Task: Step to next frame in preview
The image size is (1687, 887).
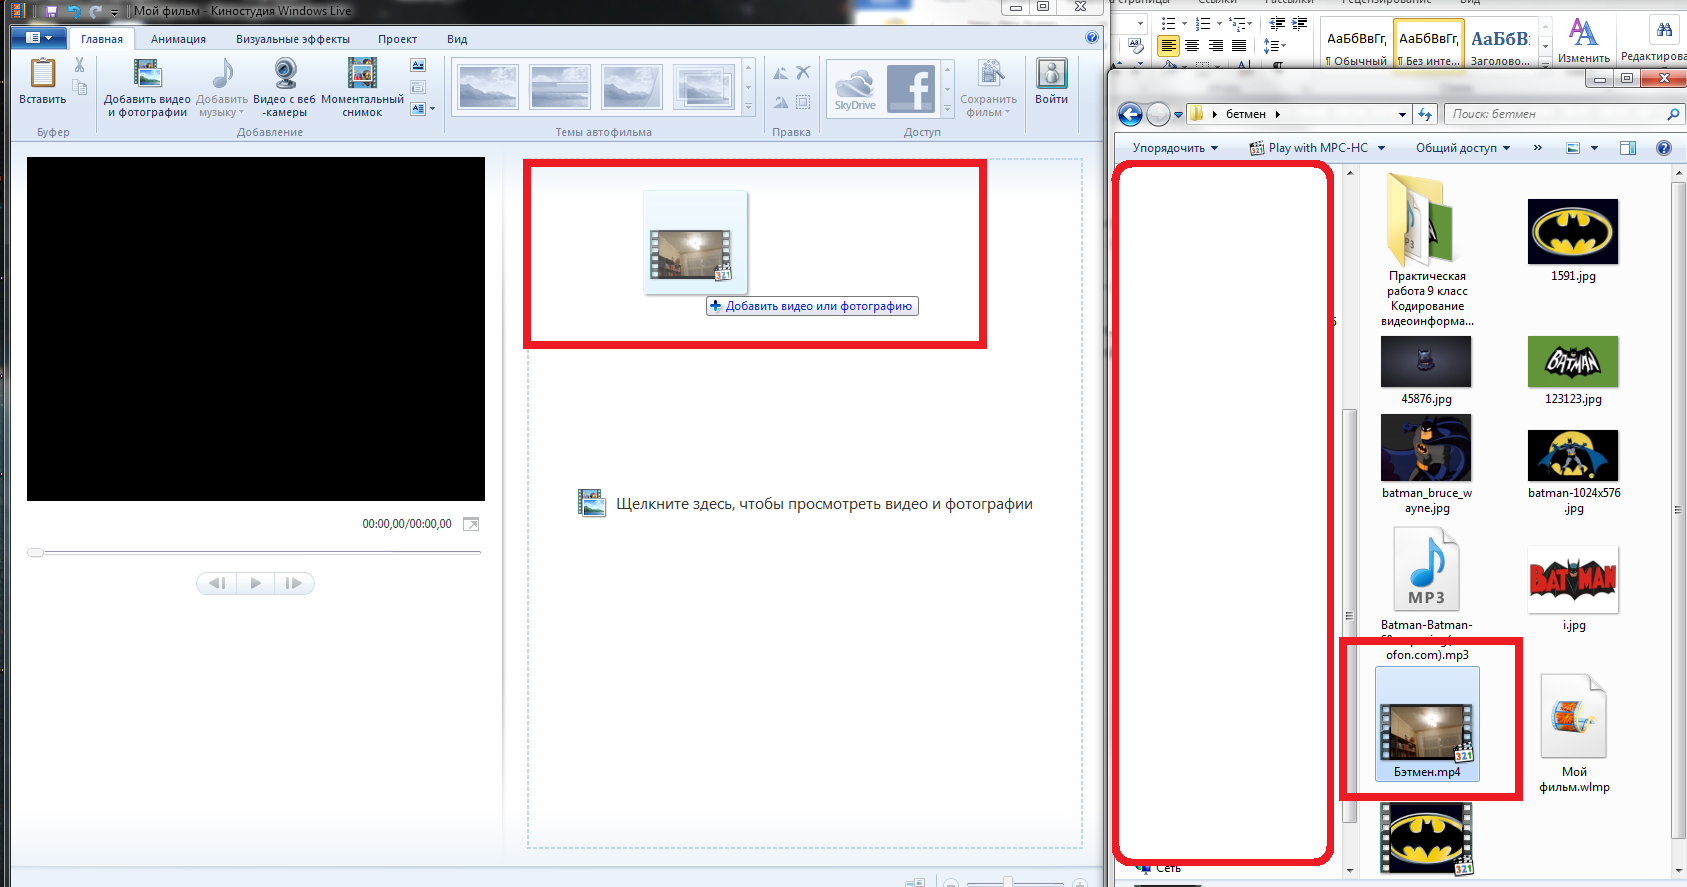Action: tap(294, 583)
